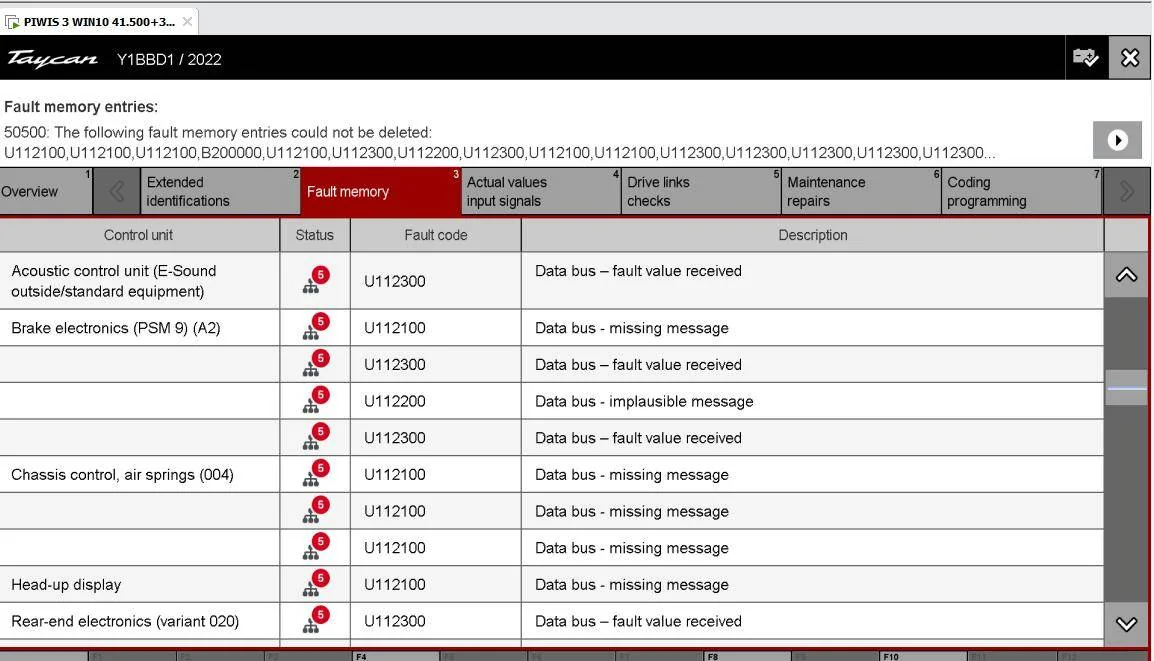
Task: Click the F10 function key button
Action: 924,656
